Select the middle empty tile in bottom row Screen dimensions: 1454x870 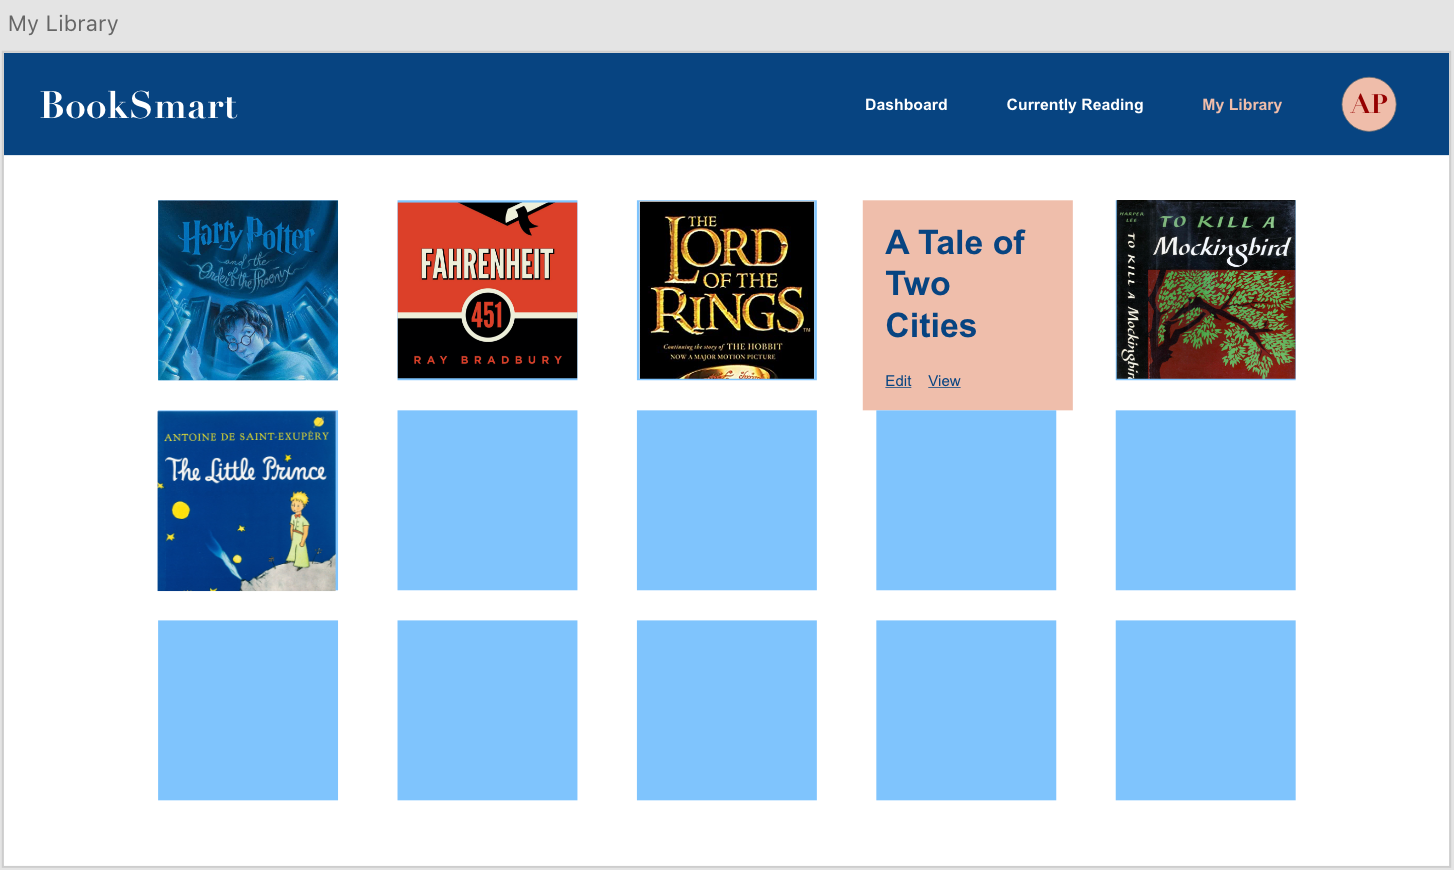coord(727,710)
